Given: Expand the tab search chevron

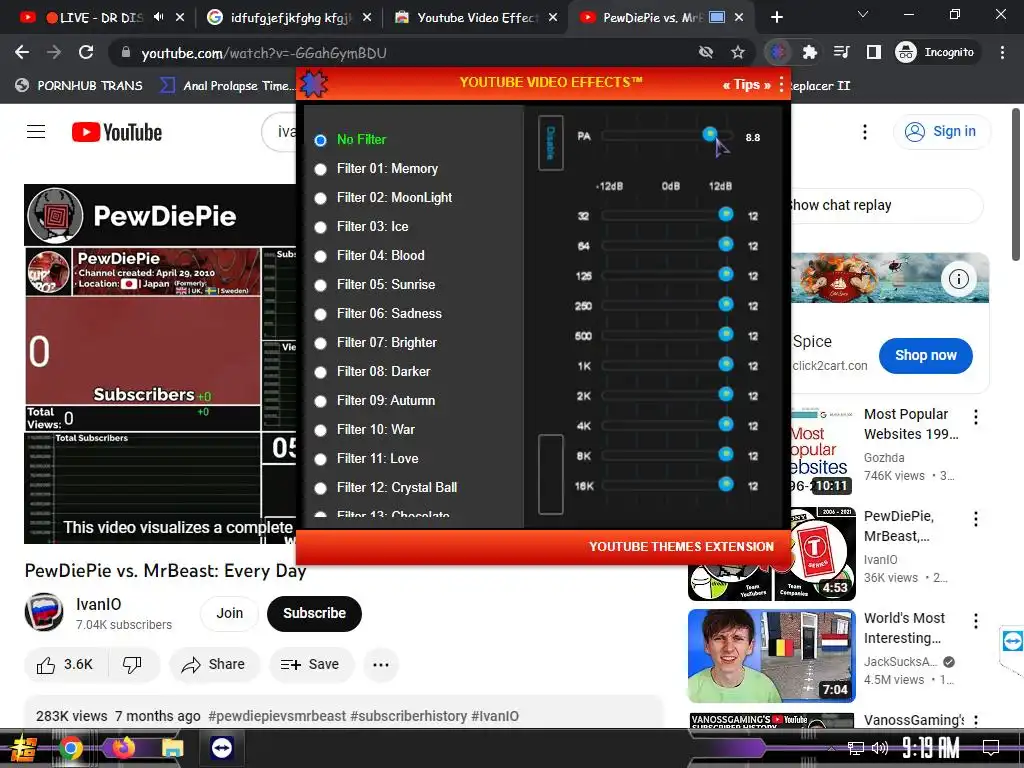Looking at the screenshot, I should (x=863, y=14).
